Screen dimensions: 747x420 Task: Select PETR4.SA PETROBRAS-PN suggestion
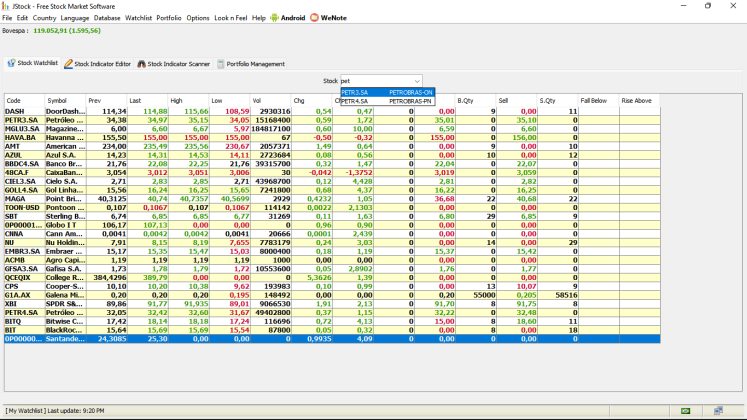(387, 101)
